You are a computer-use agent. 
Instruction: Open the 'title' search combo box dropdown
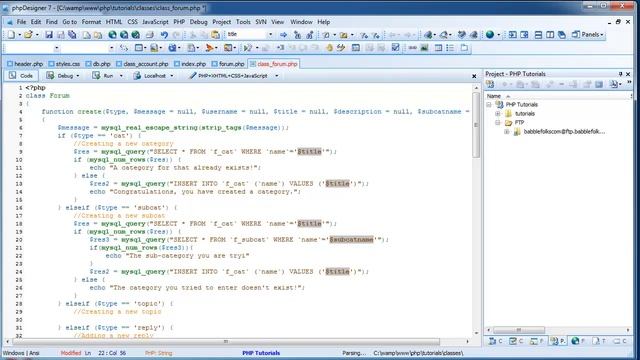tap(270, 35)
